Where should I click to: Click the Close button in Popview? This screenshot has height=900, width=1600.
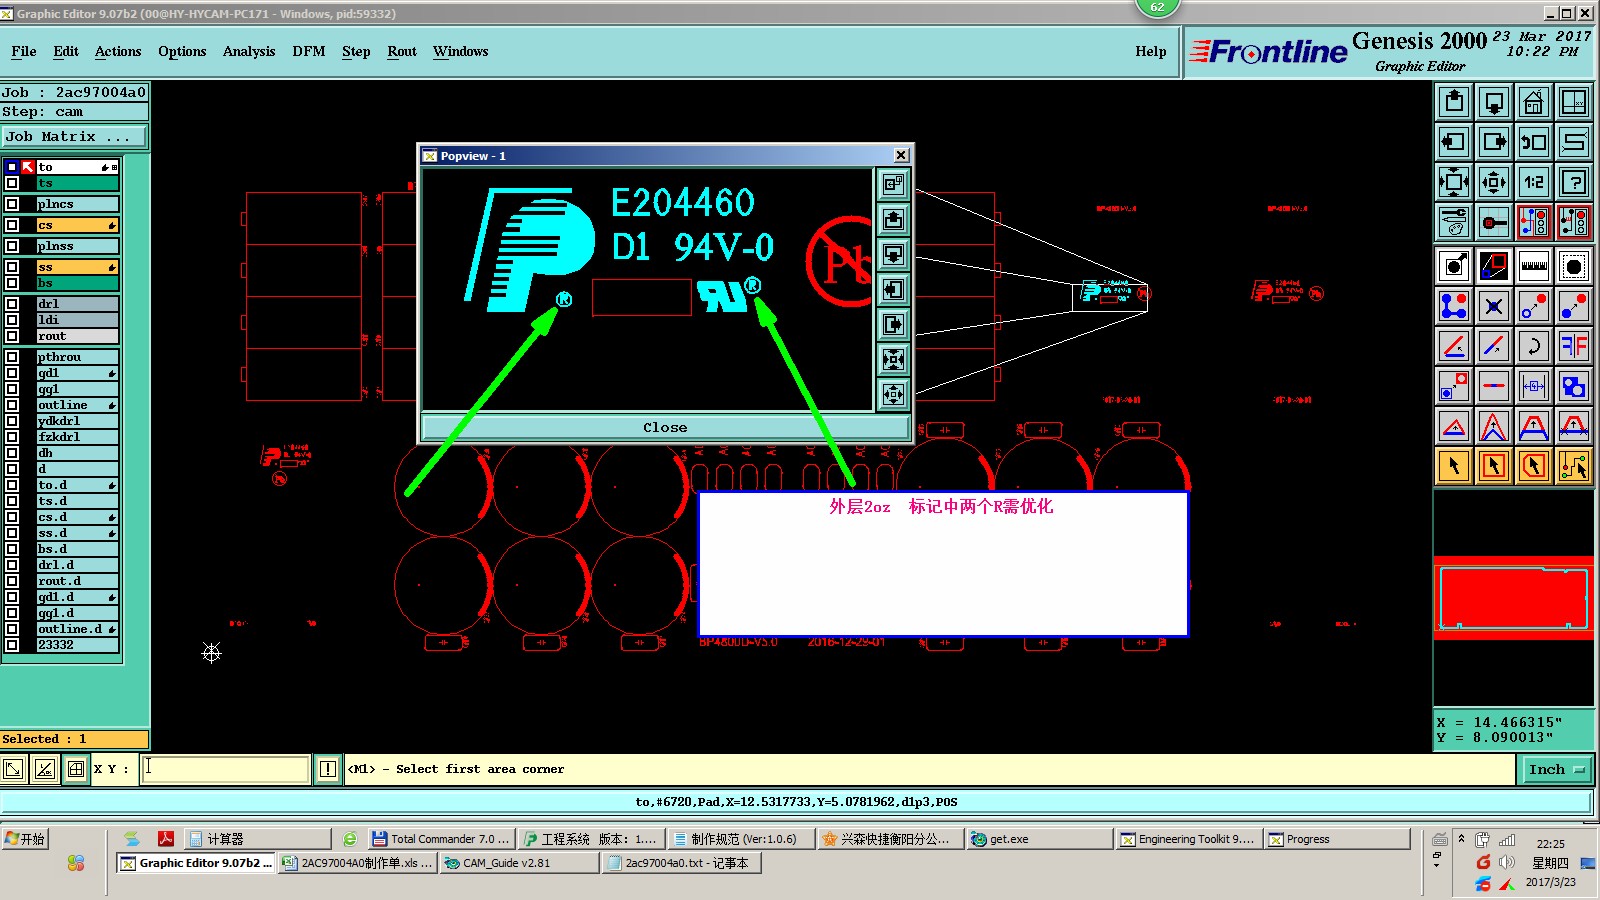[665, 427]
